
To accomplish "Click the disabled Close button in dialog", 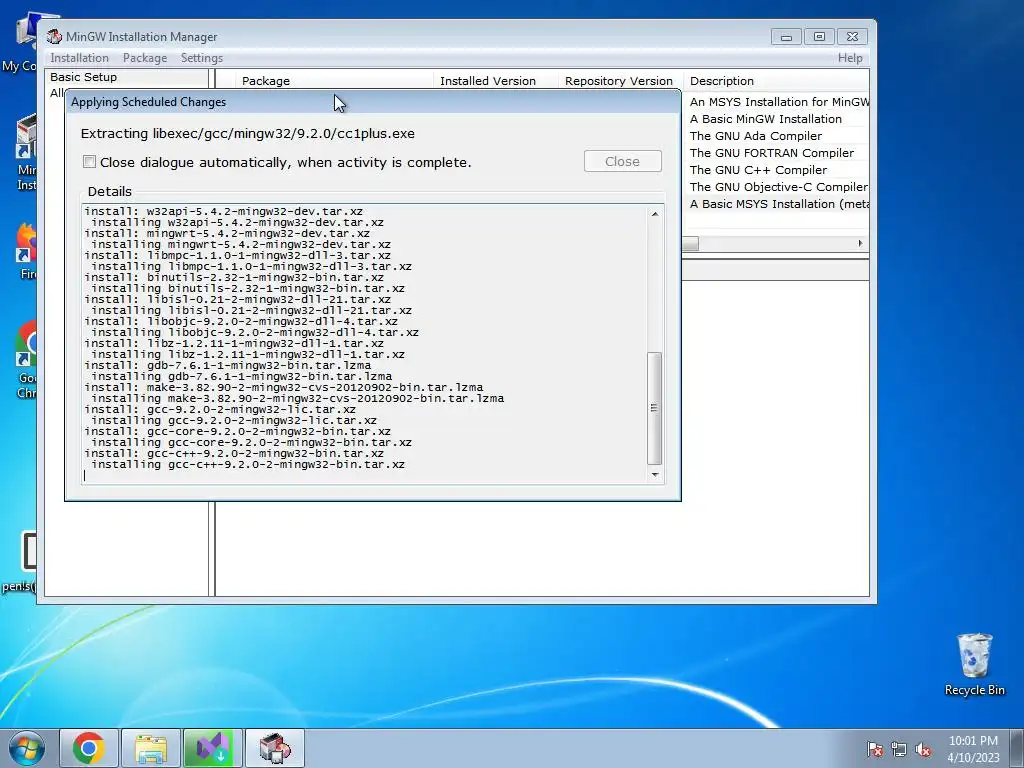I will (622, 161).
